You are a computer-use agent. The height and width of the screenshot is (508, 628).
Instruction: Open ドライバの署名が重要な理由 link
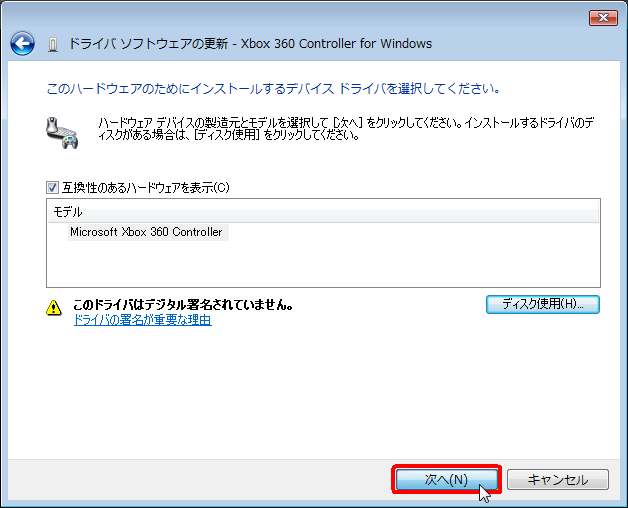tap(143, 320)
